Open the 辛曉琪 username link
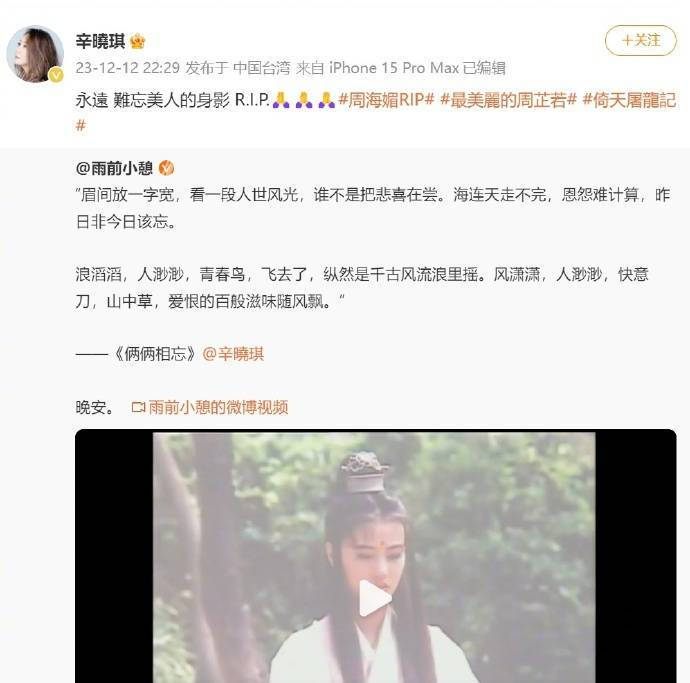The width and height of the screenshot is (690, 683). point(100,41)
